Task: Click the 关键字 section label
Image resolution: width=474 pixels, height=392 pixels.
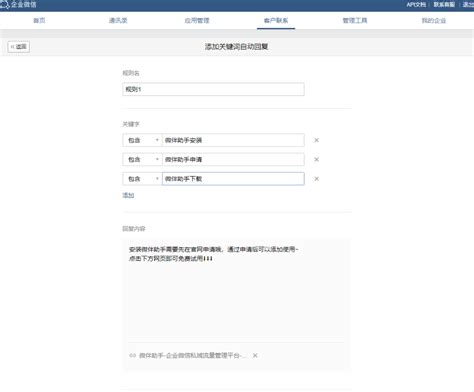Action: point(131,124)
